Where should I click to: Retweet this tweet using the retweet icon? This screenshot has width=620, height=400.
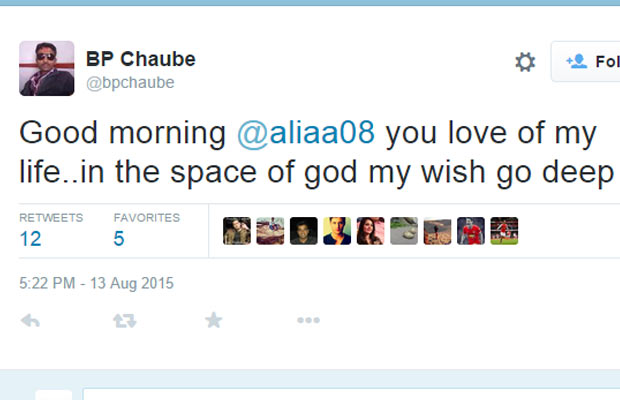pos(124,320)
